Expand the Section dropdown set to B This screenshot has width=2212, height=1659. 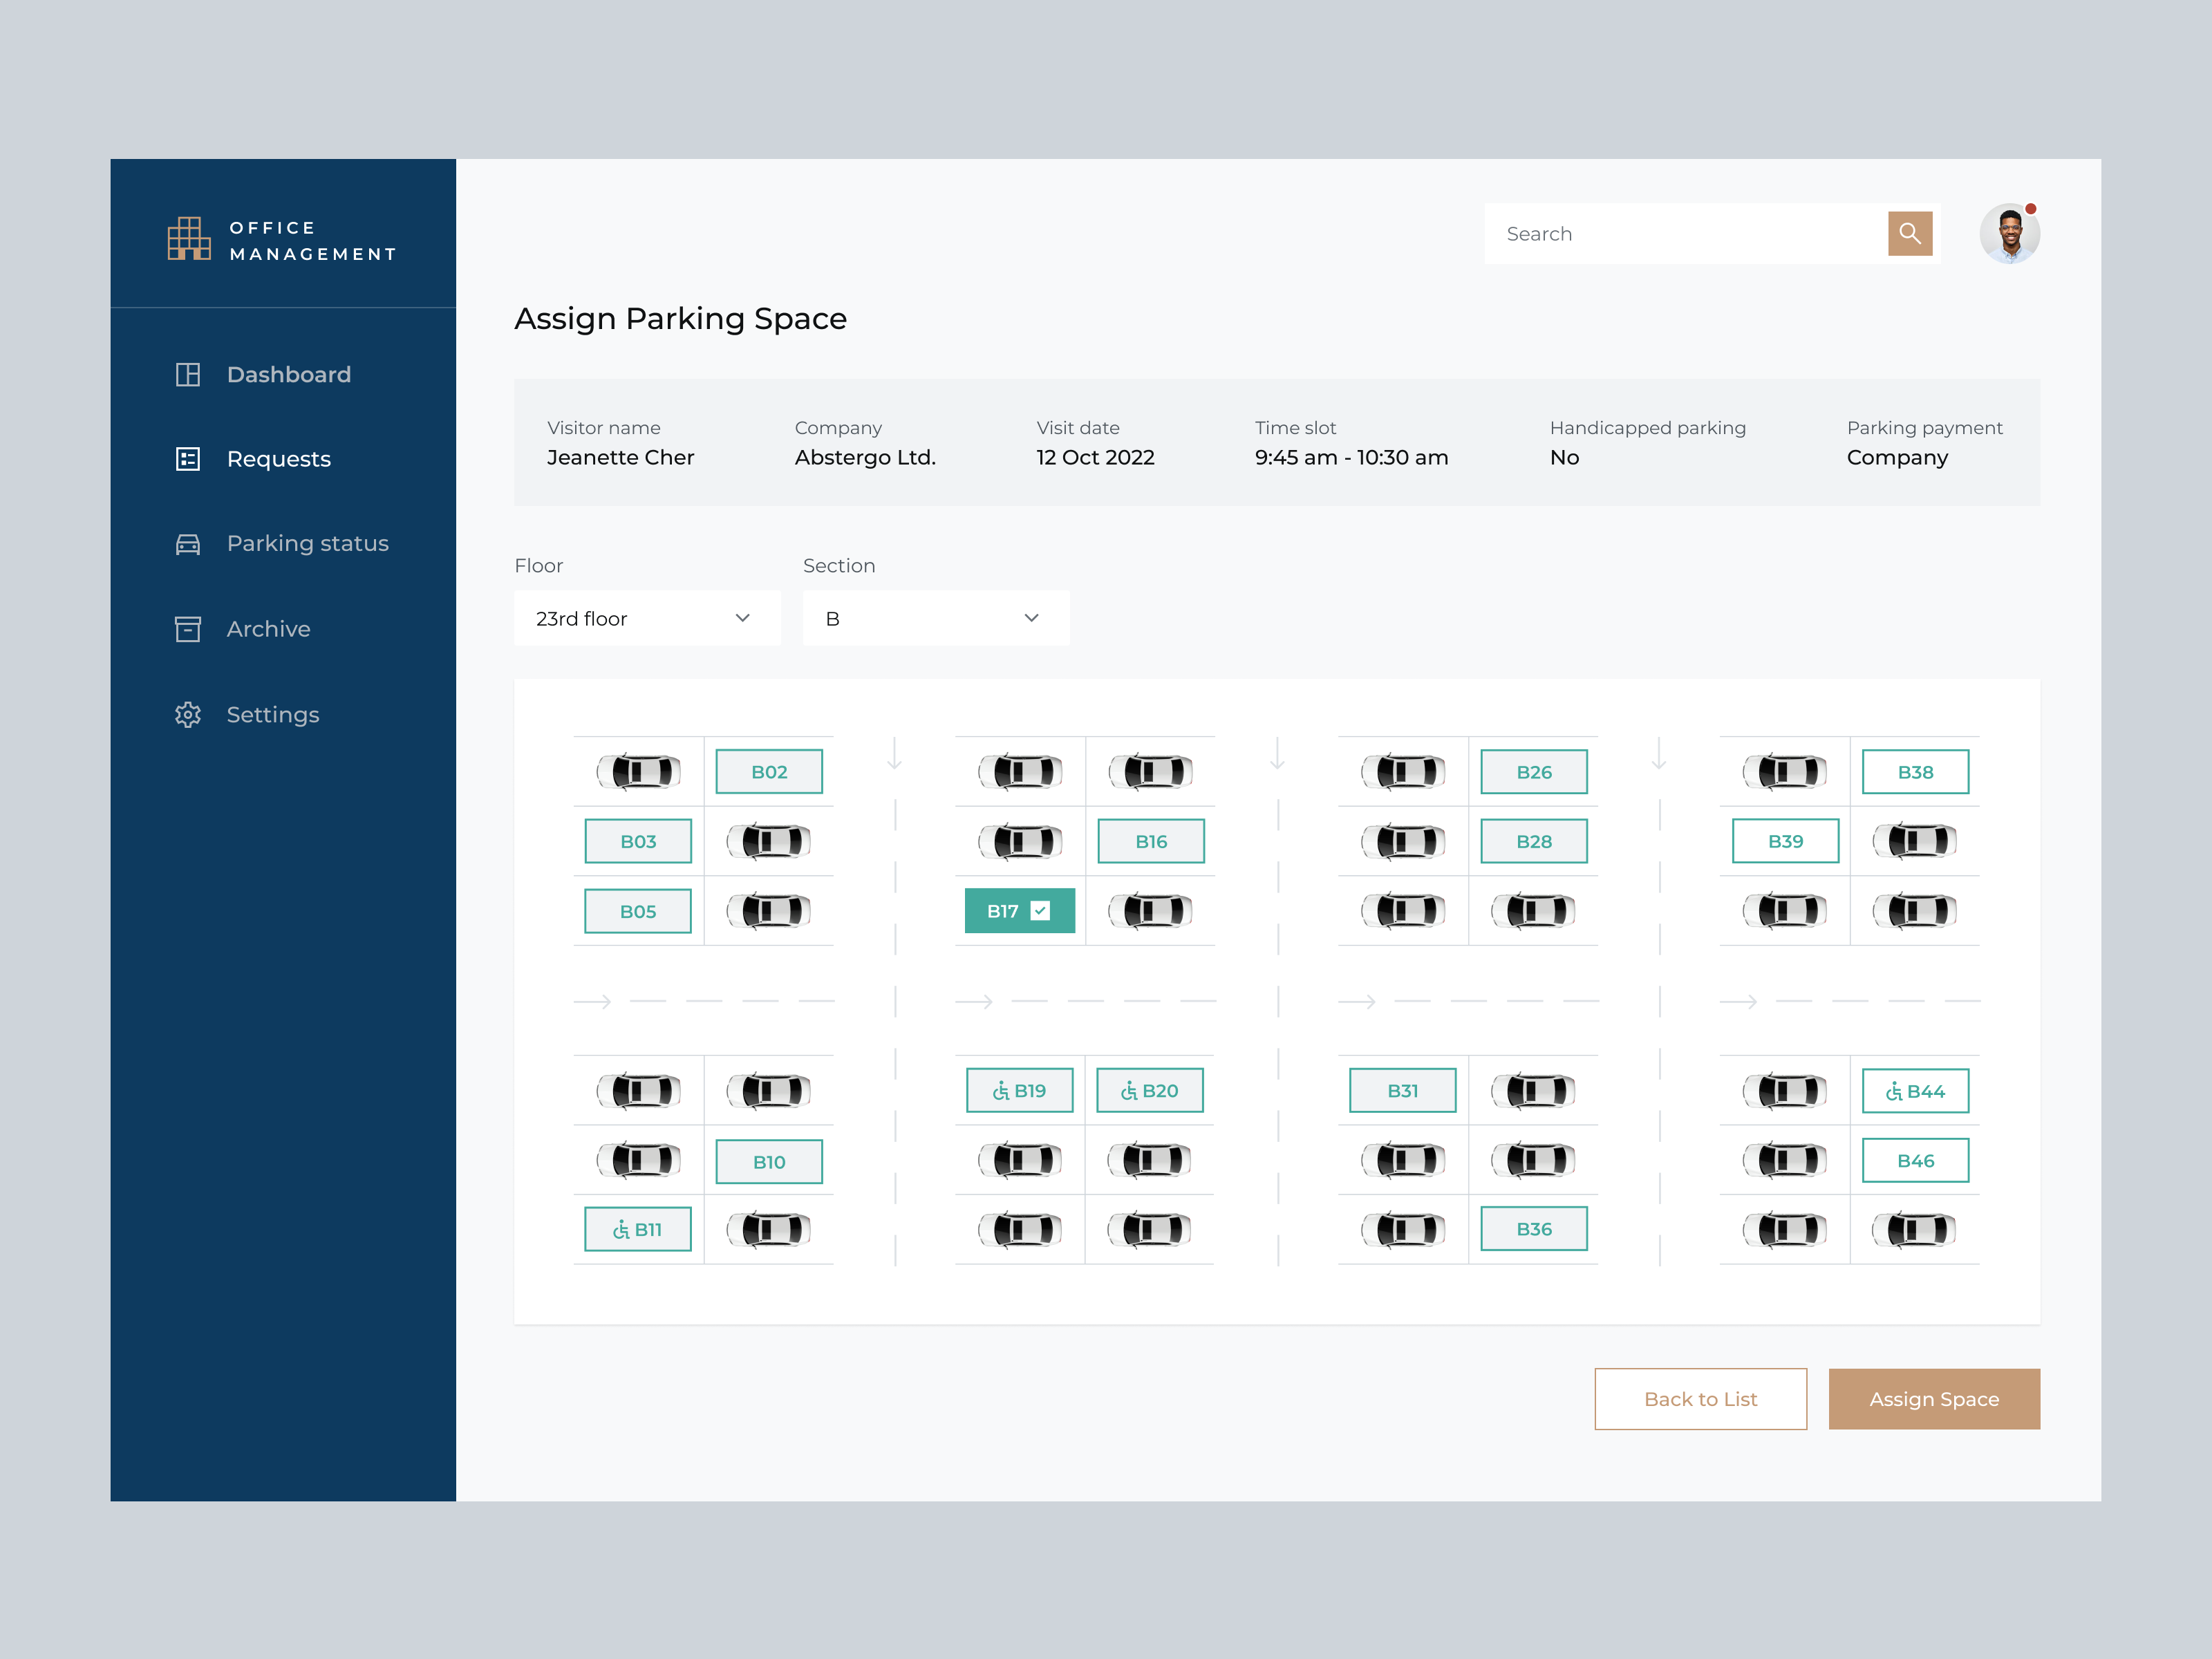point(935,618)
